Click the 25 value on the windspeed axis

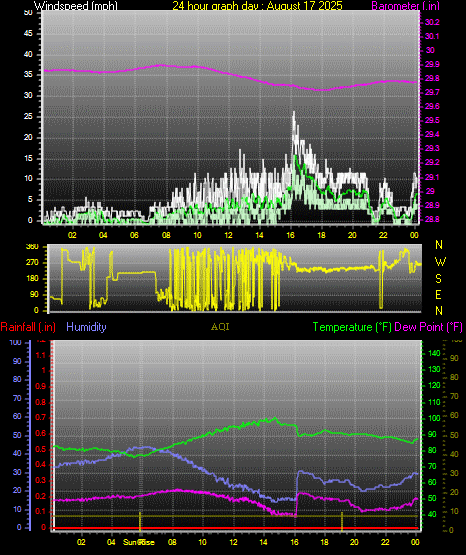(x=28, y=116)
